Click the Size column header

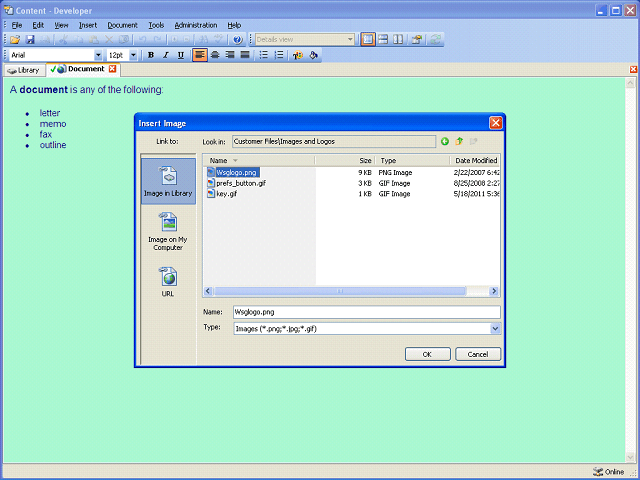(x=345, y=161)
